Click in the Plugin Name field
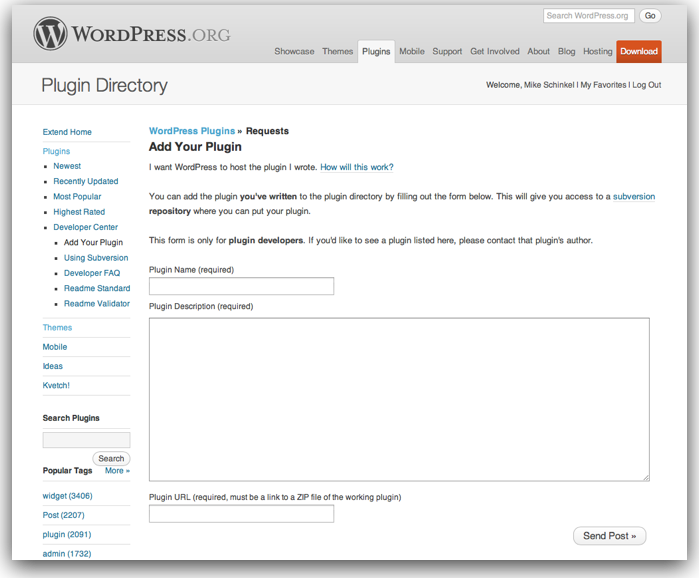This screenshot has width=699, height=578. click(x=241, y=286)
